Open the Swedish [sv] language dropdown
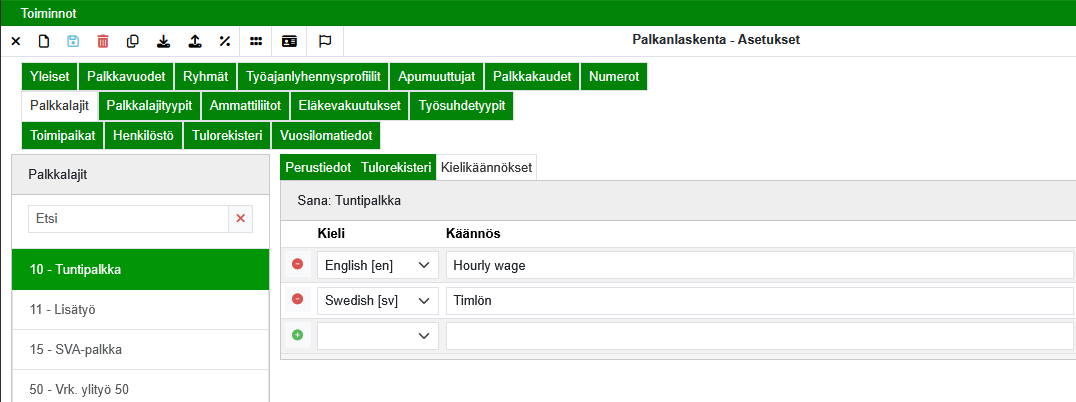1076x402 pixels. coord(377,300)
